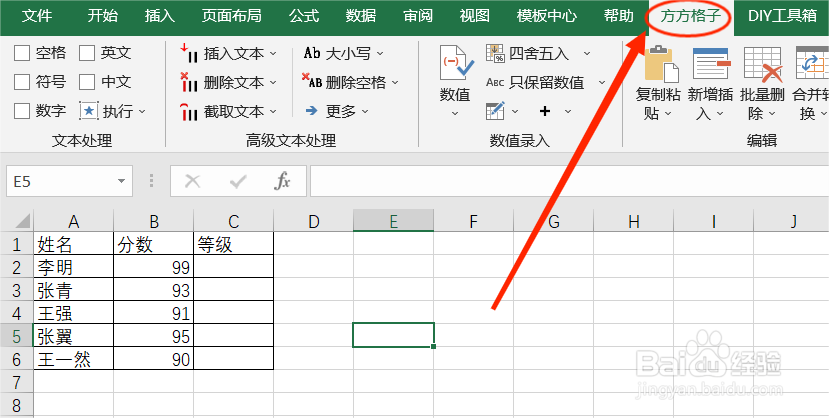This screenshot has height=418, width=829.
Task: Click the Insert Text icon
Action: point(189,53)
